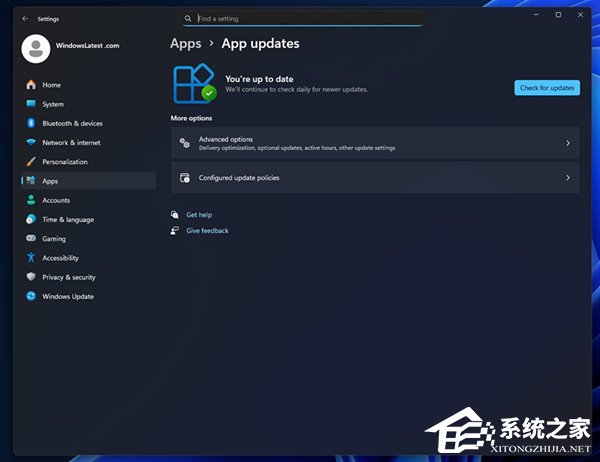Open Configured update policies chevron

click(568, 178)
